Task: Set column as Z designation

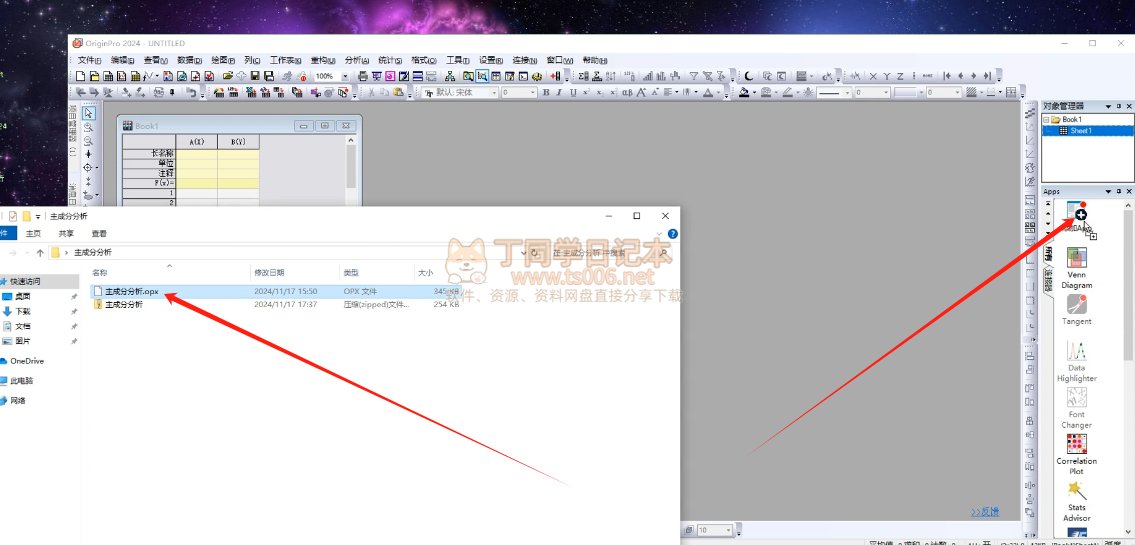Action: point(900,76)
